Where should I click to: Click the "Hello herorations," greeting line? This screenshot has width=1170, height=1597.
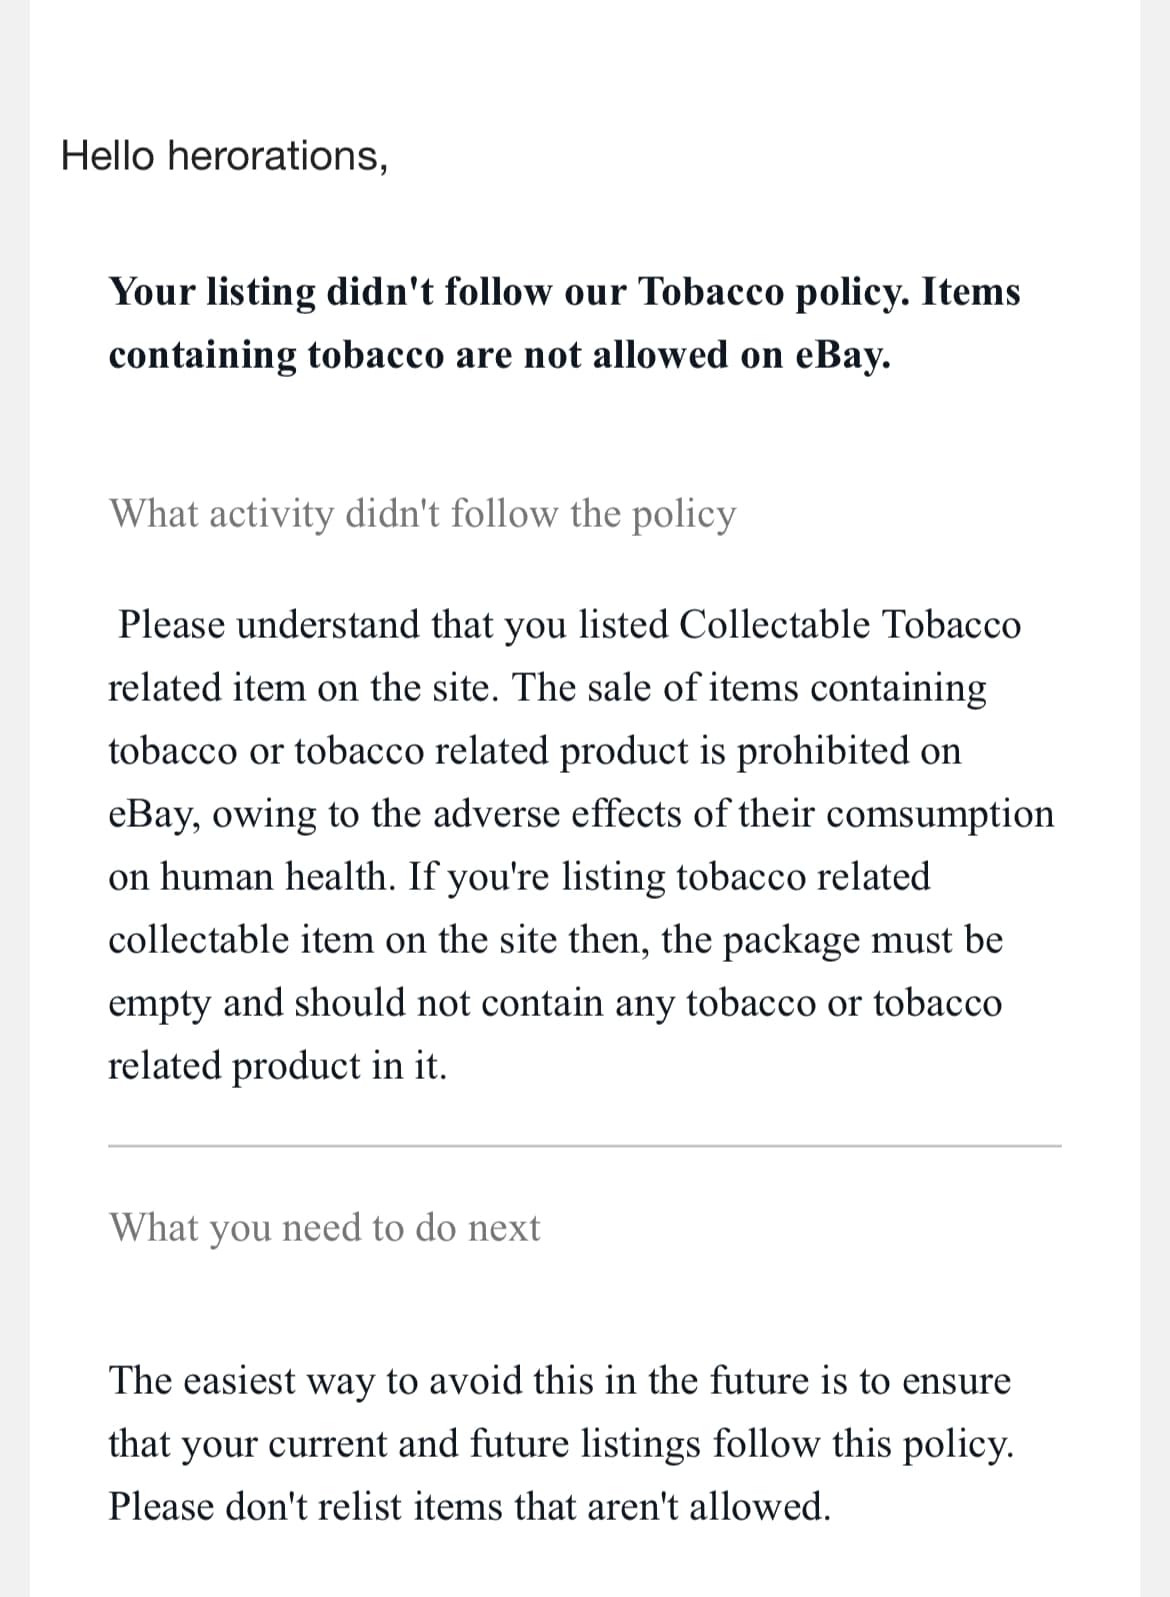point(224,156)
